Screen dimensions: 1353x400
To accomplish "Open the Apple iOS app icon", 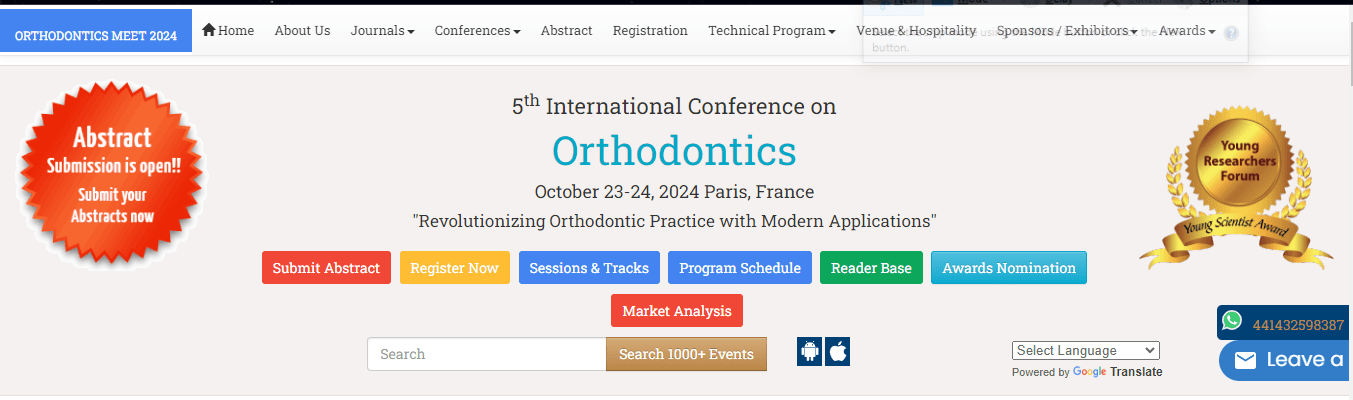I will 838,352.
